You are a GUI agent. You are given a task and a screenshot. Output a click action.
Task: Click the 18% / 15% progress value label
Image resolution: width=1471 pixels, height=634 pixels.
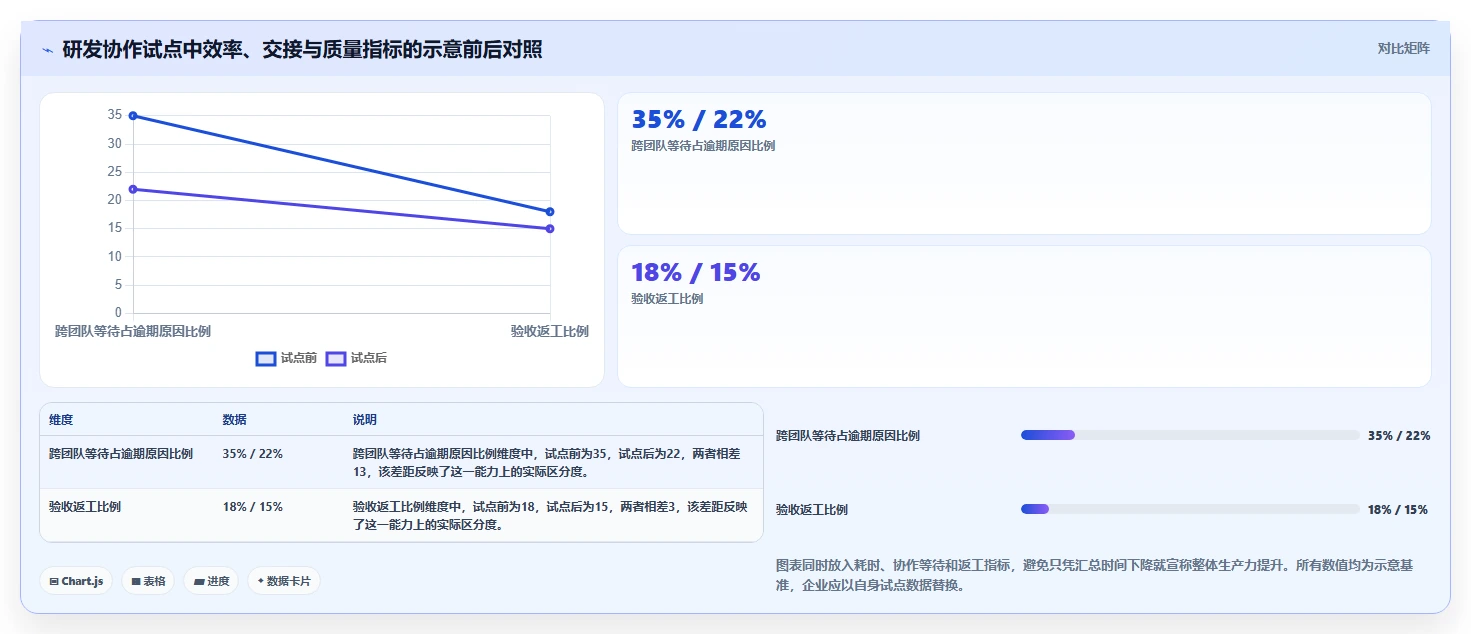click(1398, 510)
